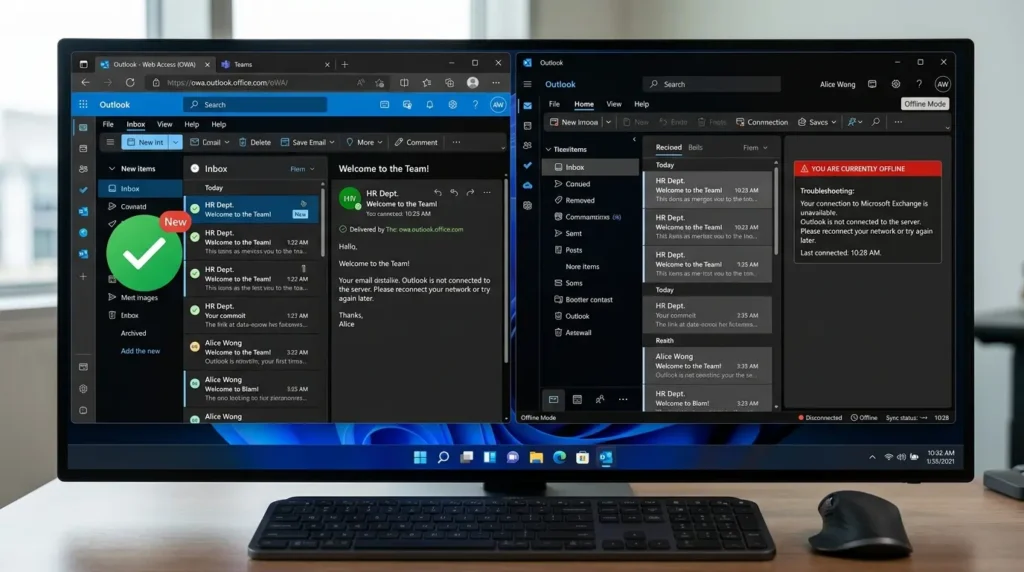Image resolution: width=1024 pixels, height=572 pixels.
Task: Expand the New Int split-button arrow
Action: [x=175, y=142]
